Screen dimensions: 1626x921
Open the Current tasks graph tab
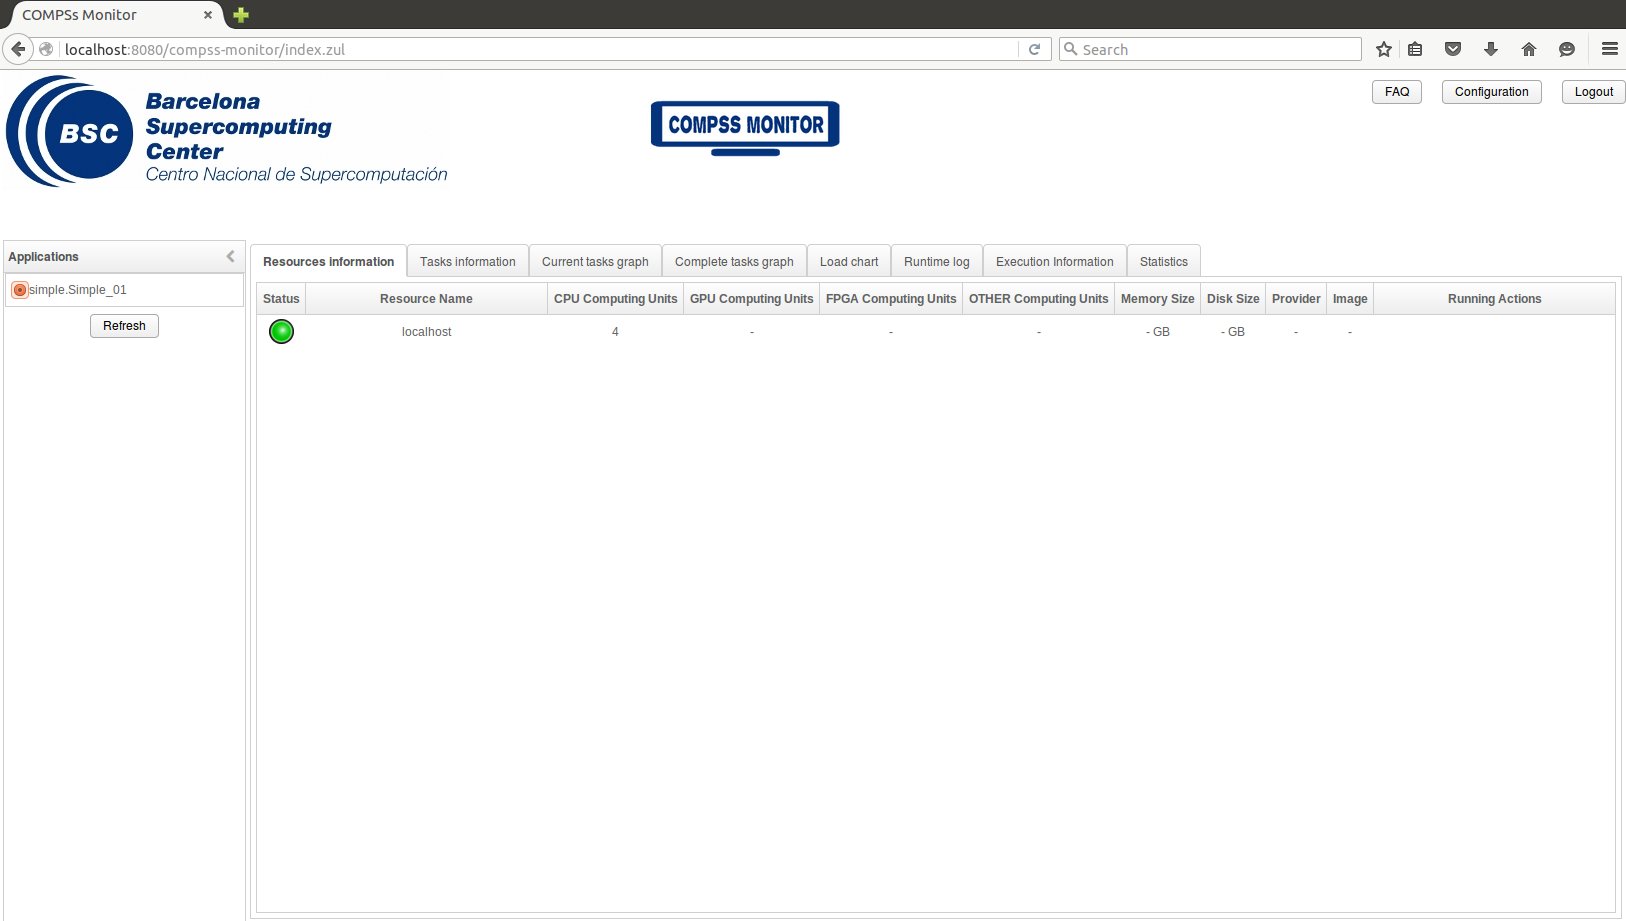pyautogui.click(x=595, y=262)
